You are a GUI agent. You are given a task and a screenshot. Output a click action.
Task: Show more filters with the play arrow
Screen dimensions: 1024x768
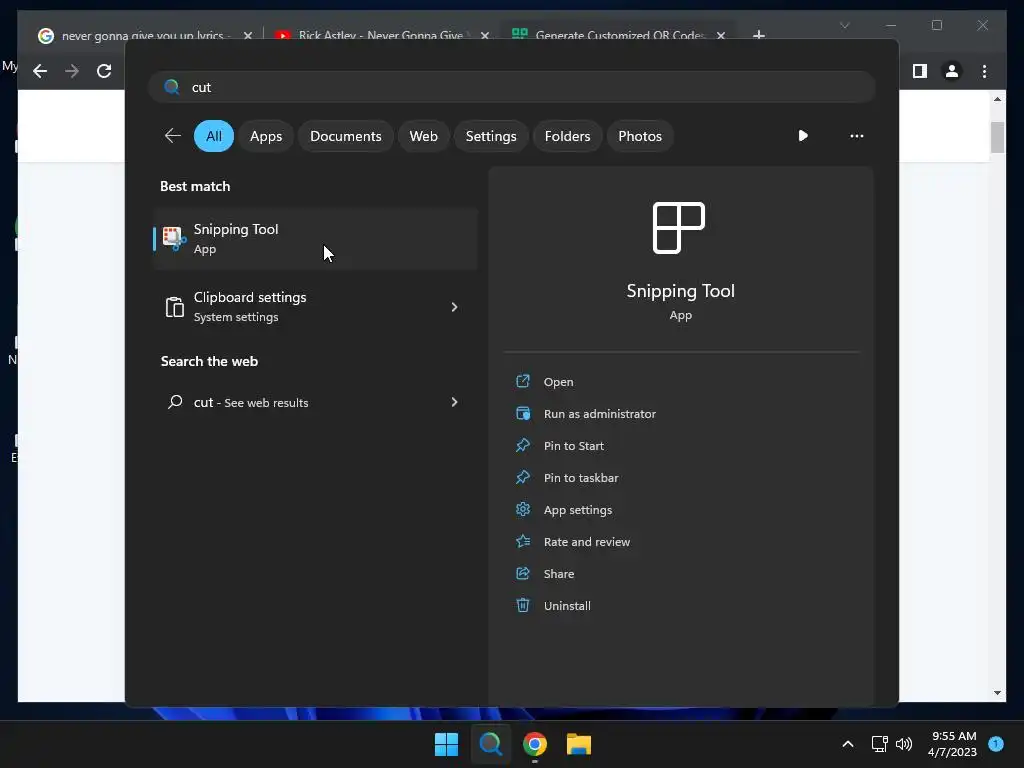803,136
